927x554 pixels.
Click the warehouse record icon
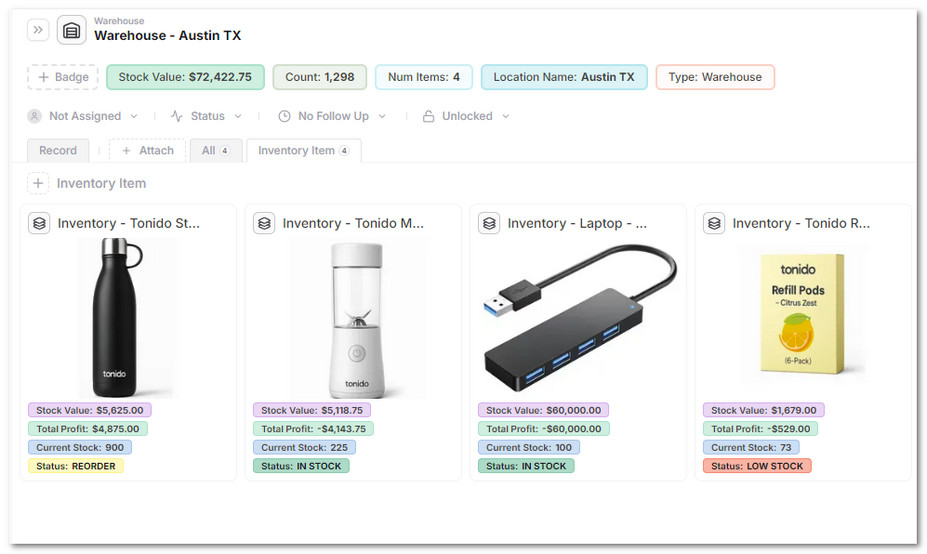[72, 30]
